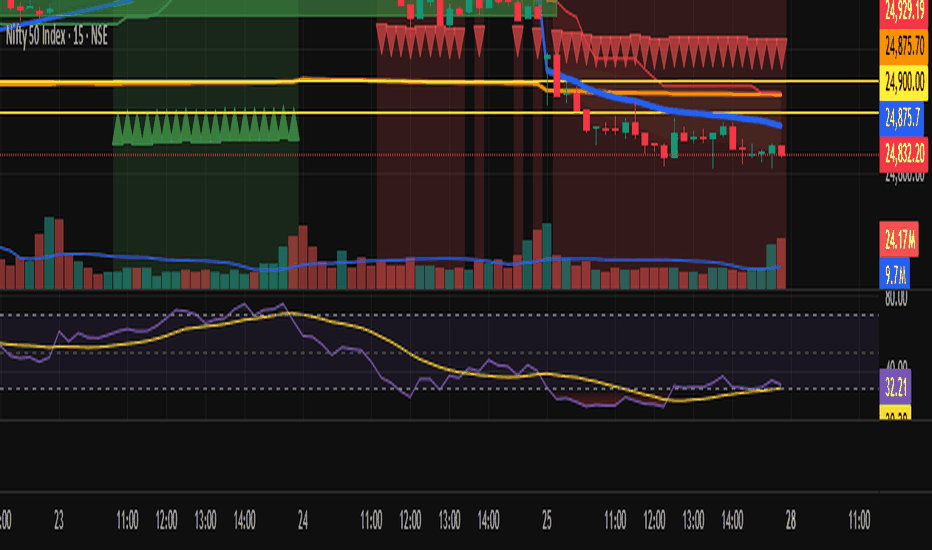Select the red 24.17M volume label
The width and height of the screenshot is (932, 550).
click(899, 240)
